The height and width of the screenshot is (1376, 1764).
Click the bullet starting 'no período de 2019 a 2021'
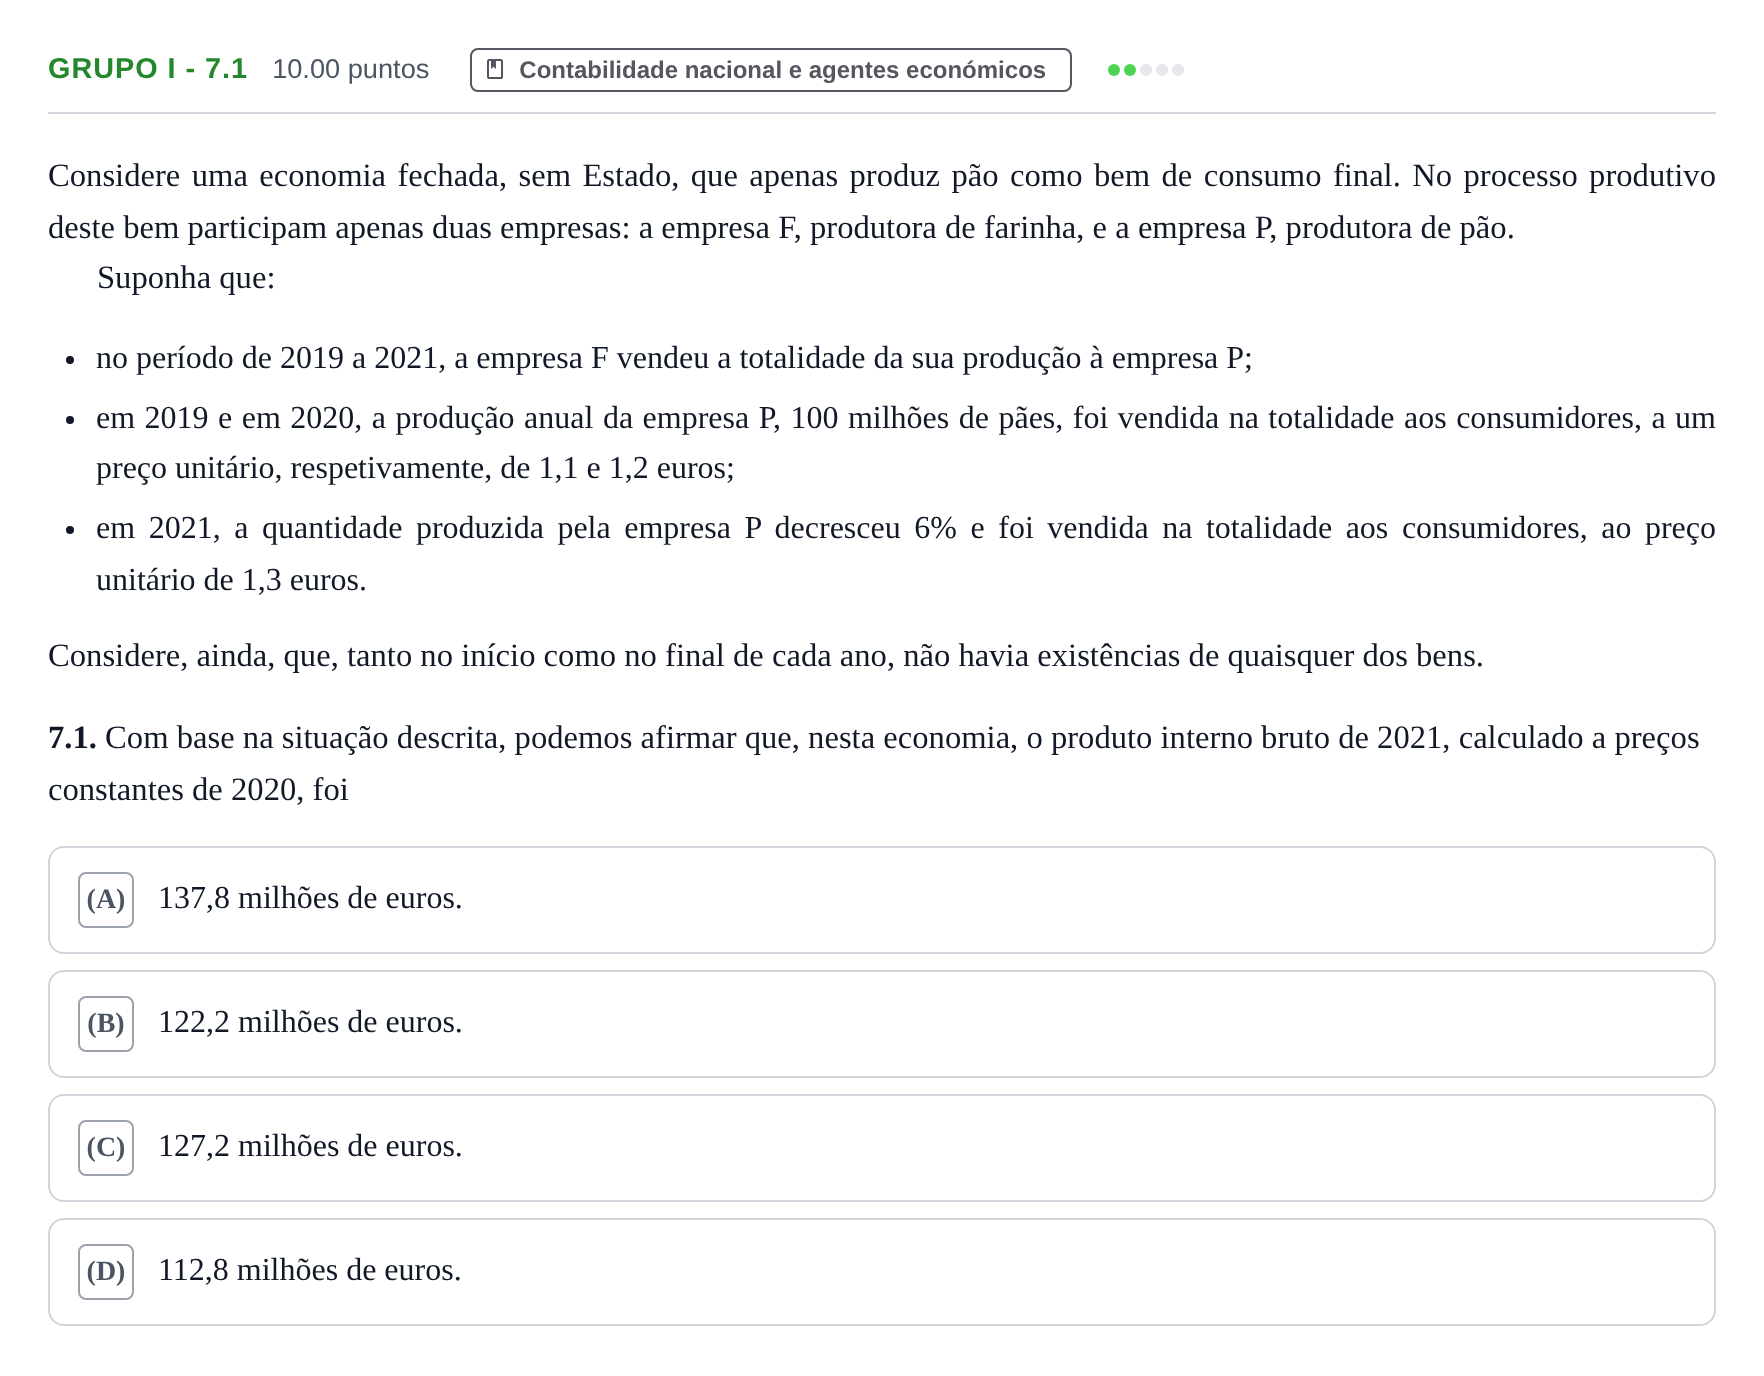pos(674,358)
